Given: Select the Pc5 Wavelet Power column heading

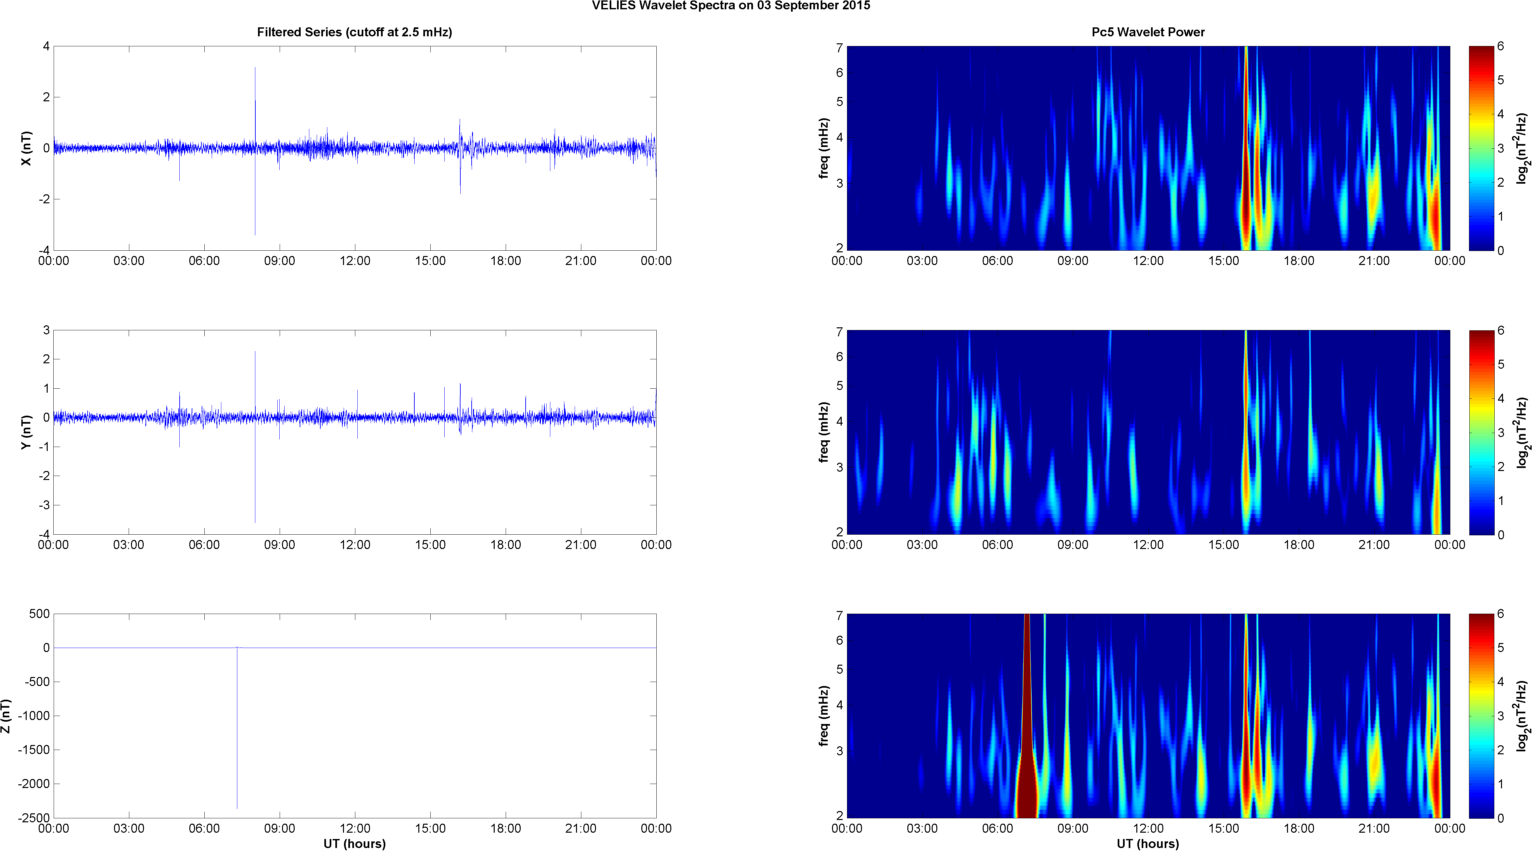Looking at the screenshot, I should 1148,32.
